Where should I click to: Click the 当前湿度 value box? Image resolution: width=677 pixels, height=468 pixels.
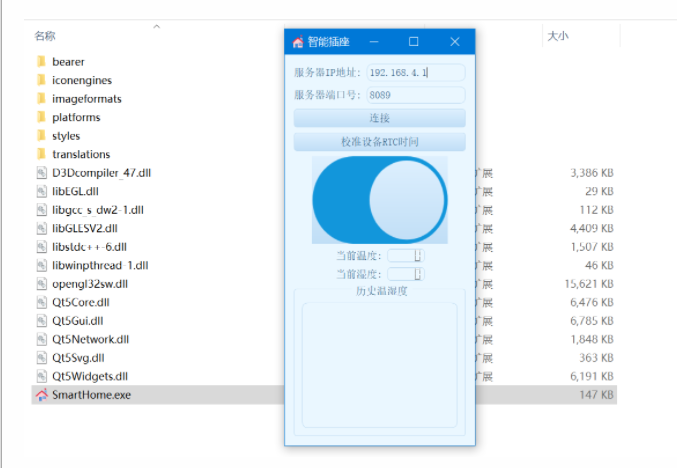coord(406,274)
